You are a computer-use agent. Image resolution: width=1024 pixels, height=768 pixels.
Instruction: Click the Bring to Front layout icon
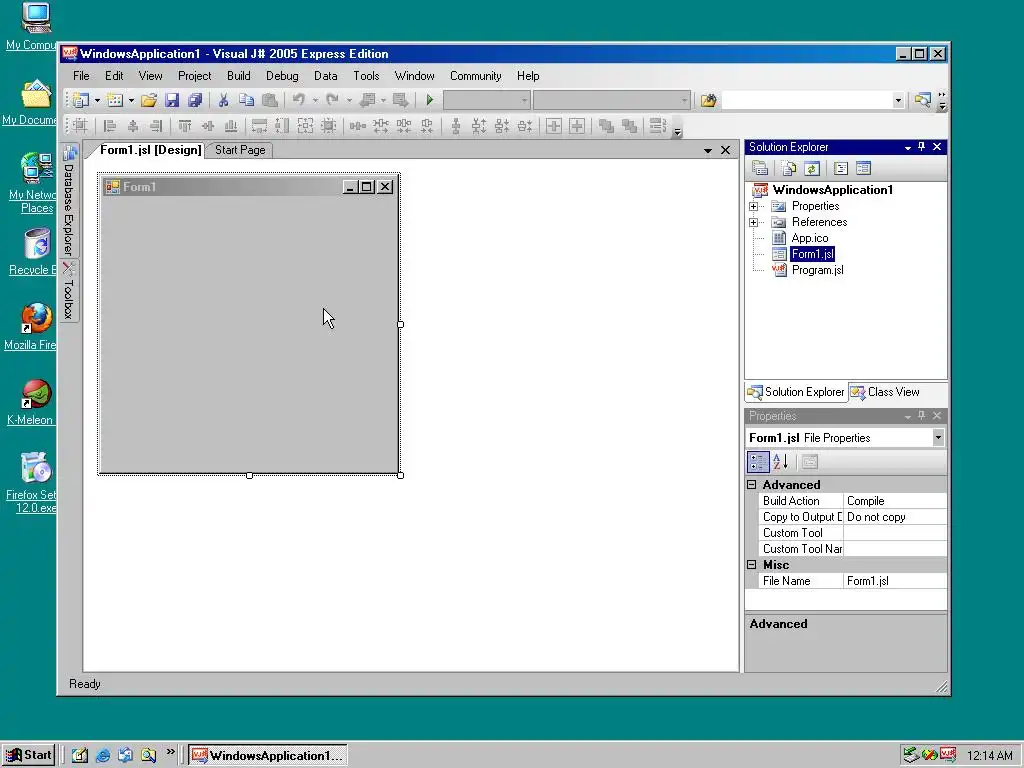click(606, 125)
